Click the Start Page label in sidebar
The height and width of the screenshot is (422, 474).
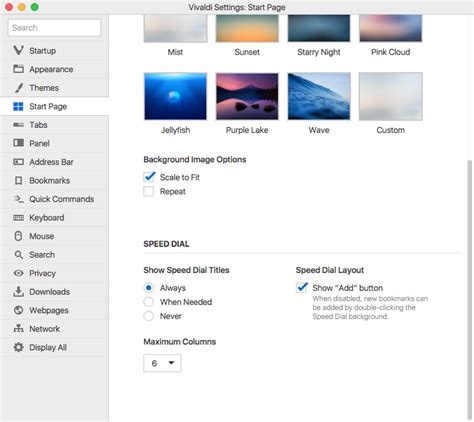[x=48, y=106]
